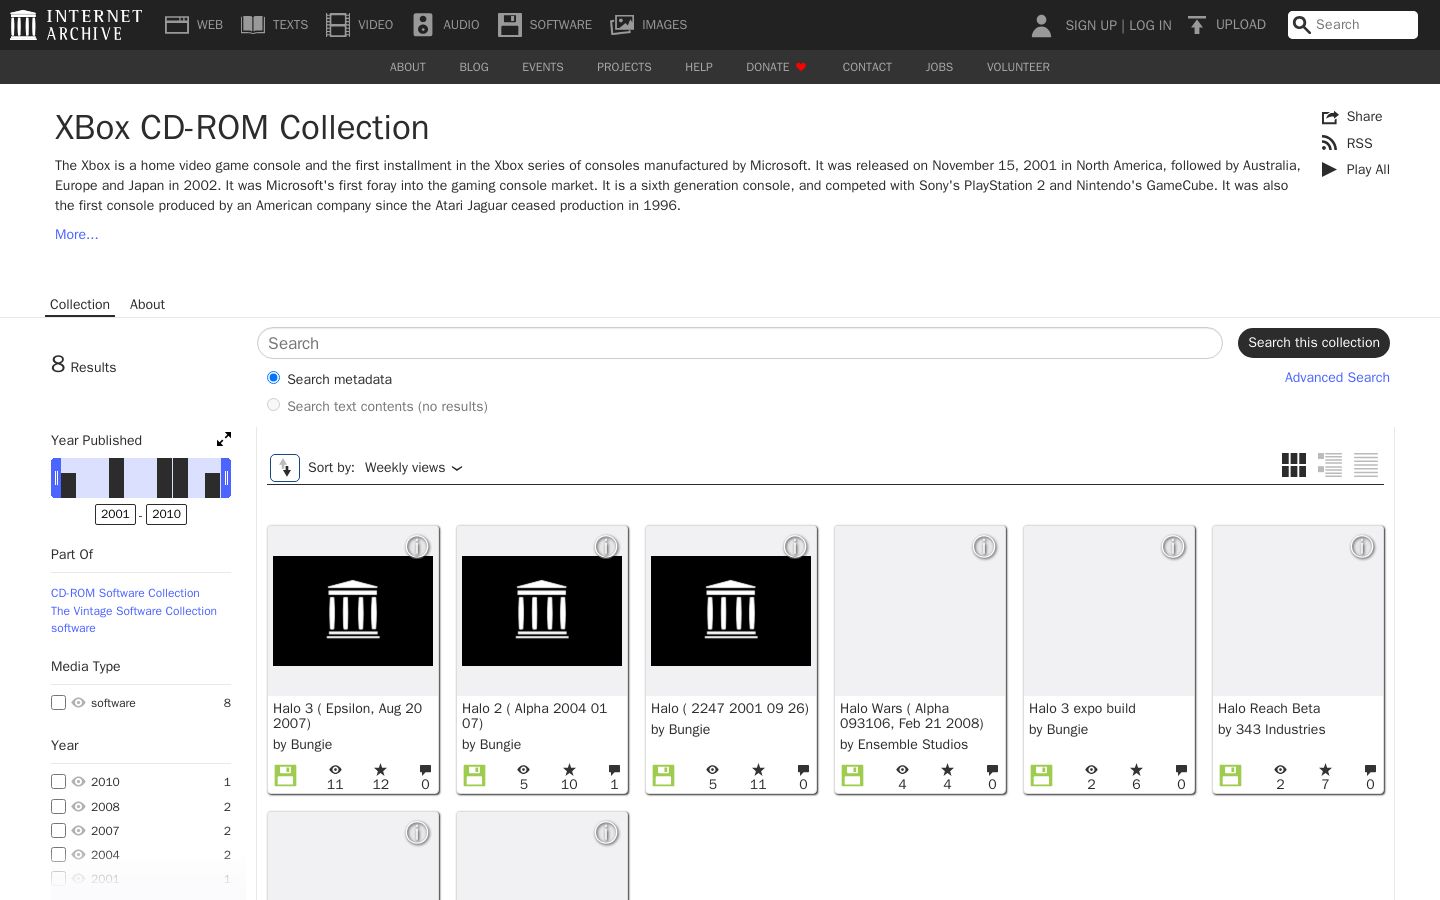The image size is (1440, 900).
Task: Open the Blog menu item
Action: pyautogui.click(x=474, y=67)
